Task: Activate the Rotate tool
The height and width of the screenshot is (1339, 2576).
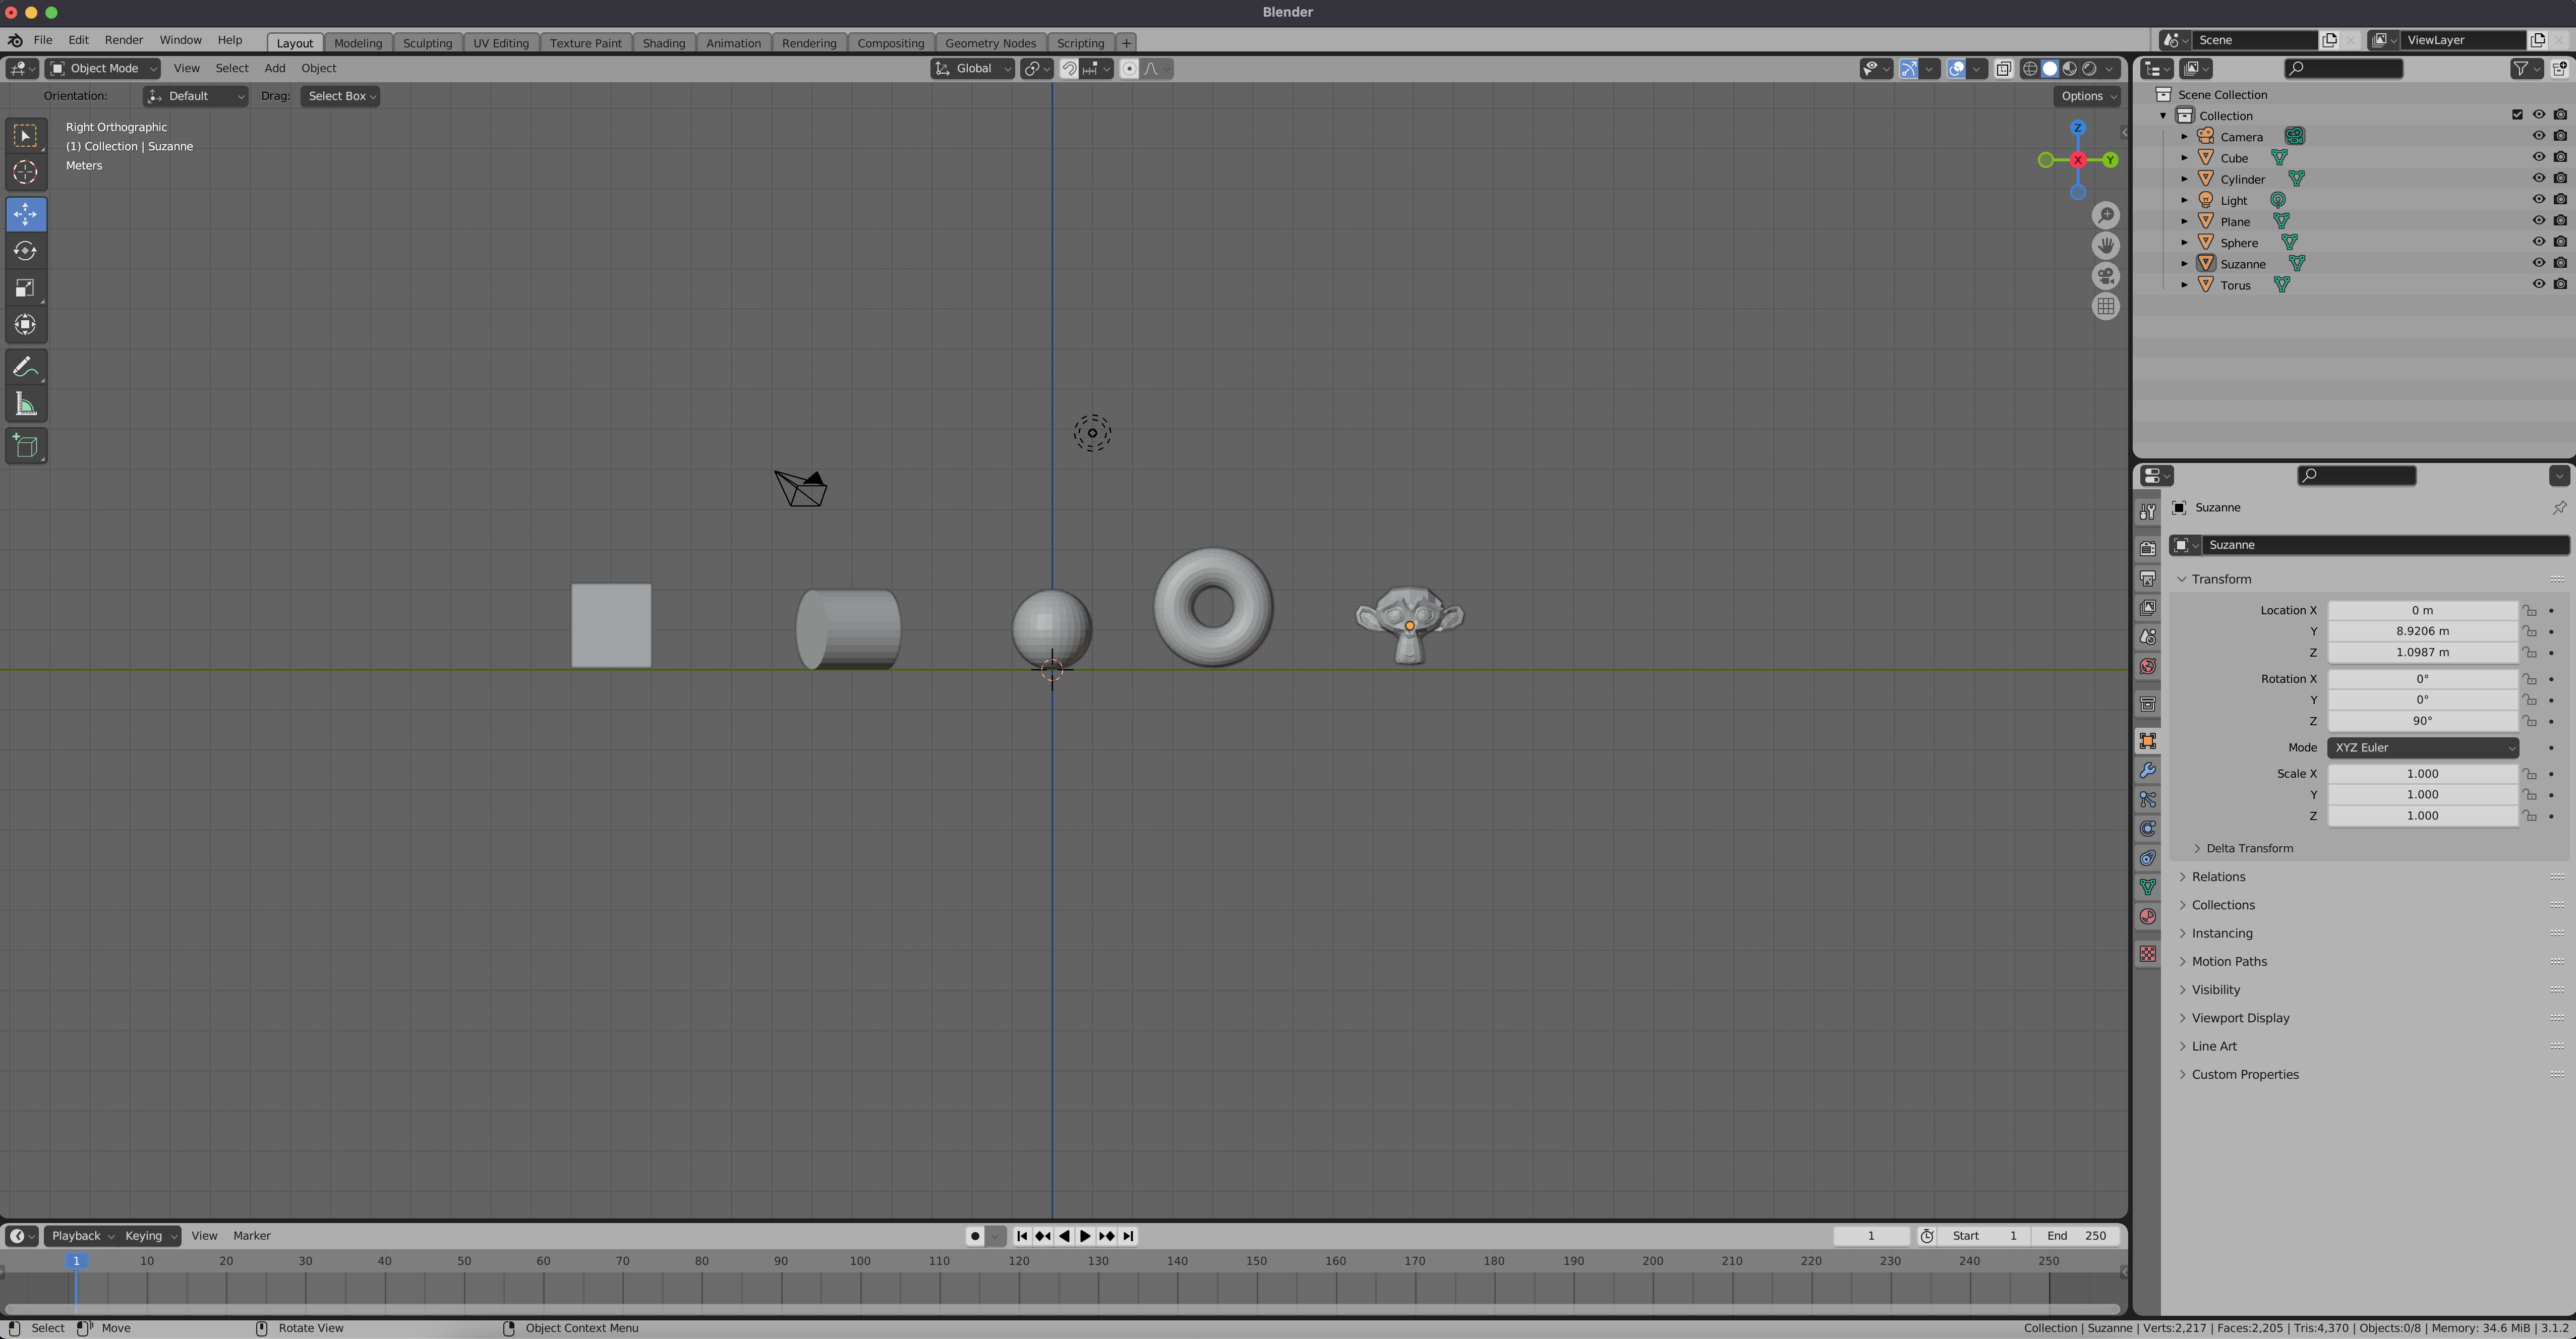Action: pos(25,251)
